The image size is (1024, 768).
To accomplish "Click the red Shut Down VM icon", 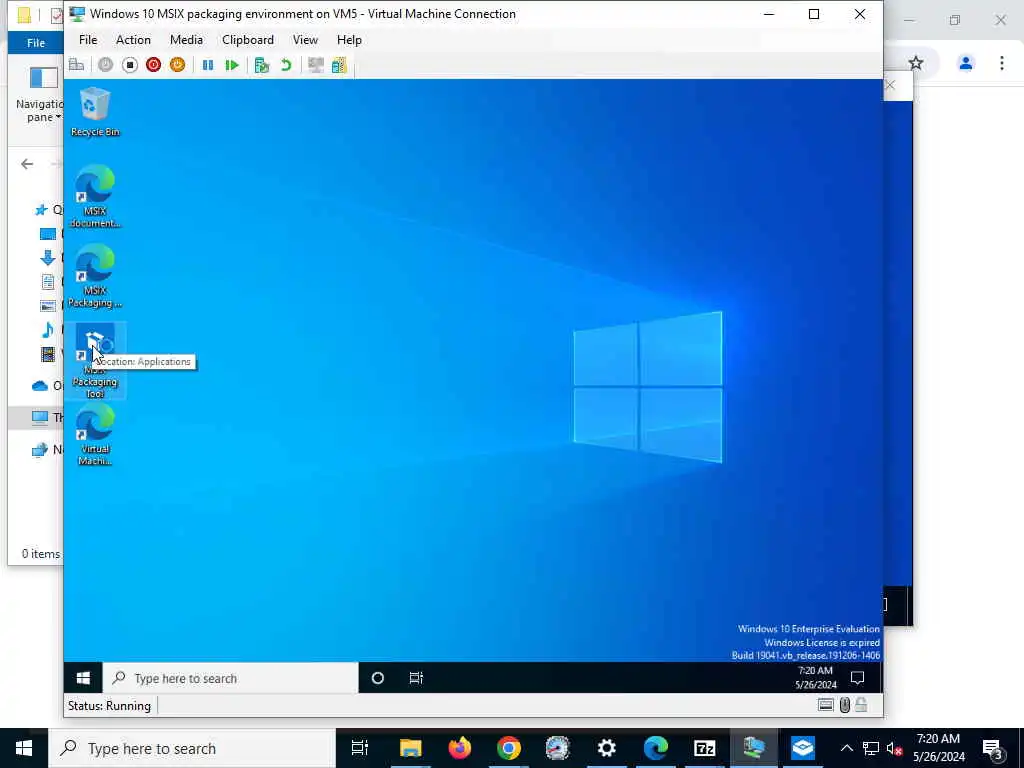I will coord(153,65).
